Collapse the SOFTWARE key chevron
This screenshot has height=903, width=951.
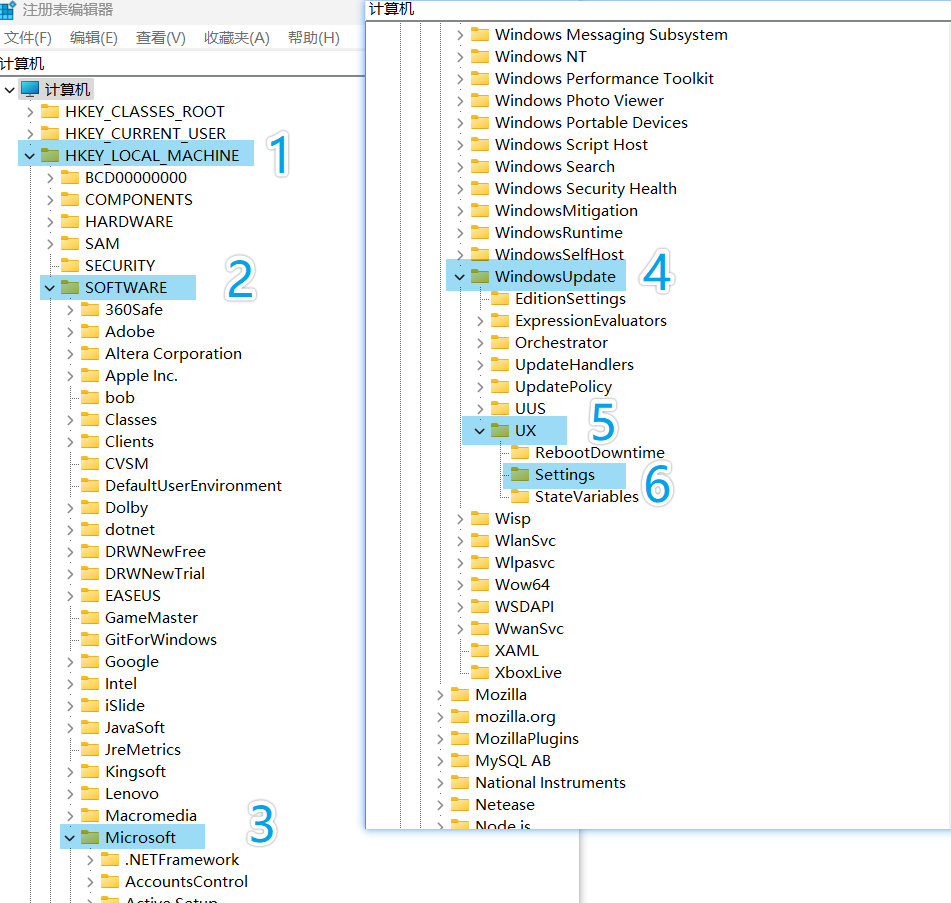50,288
